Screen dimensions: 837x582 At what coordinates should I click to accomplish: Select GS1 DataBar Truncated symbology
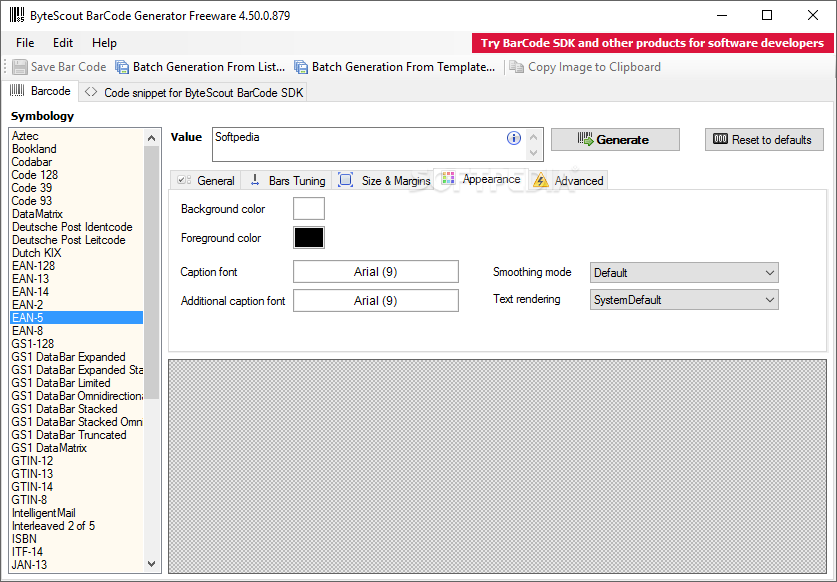point(76,435)
